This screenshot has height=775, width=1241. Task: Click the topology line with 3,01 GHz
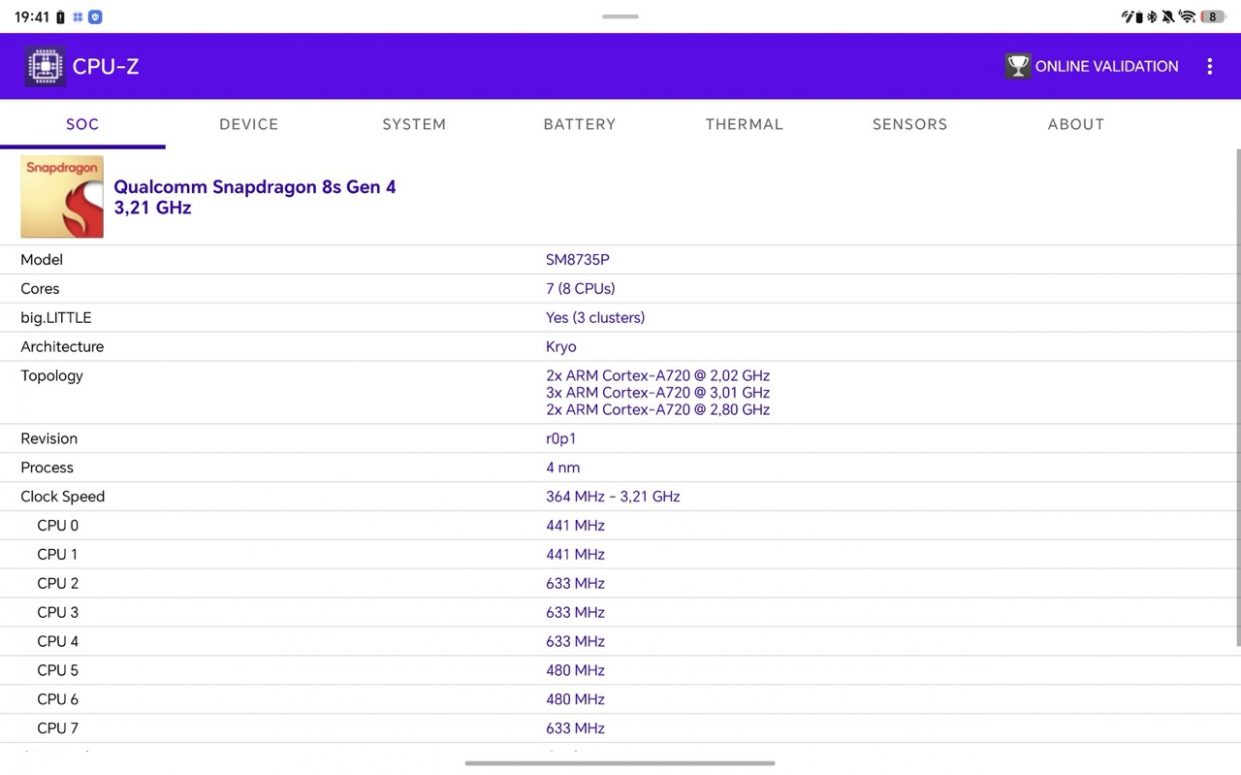click(x=658, y=393)
